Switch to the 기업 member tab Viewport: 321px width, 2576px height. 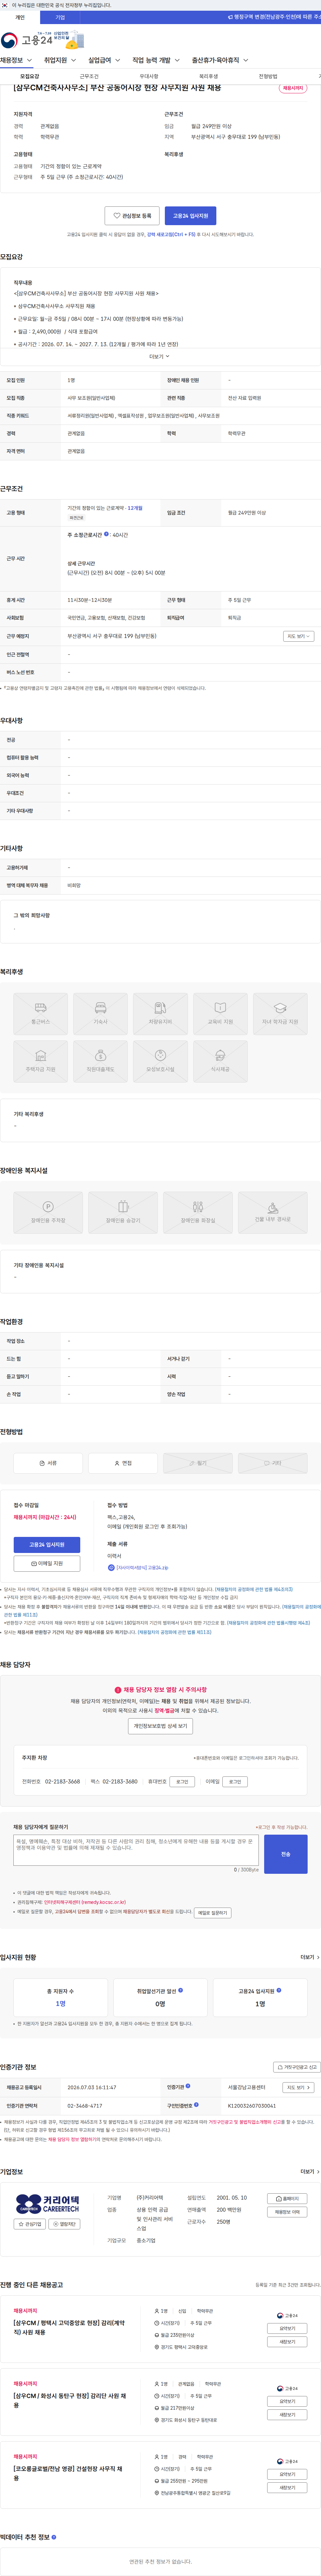[60, 17]
